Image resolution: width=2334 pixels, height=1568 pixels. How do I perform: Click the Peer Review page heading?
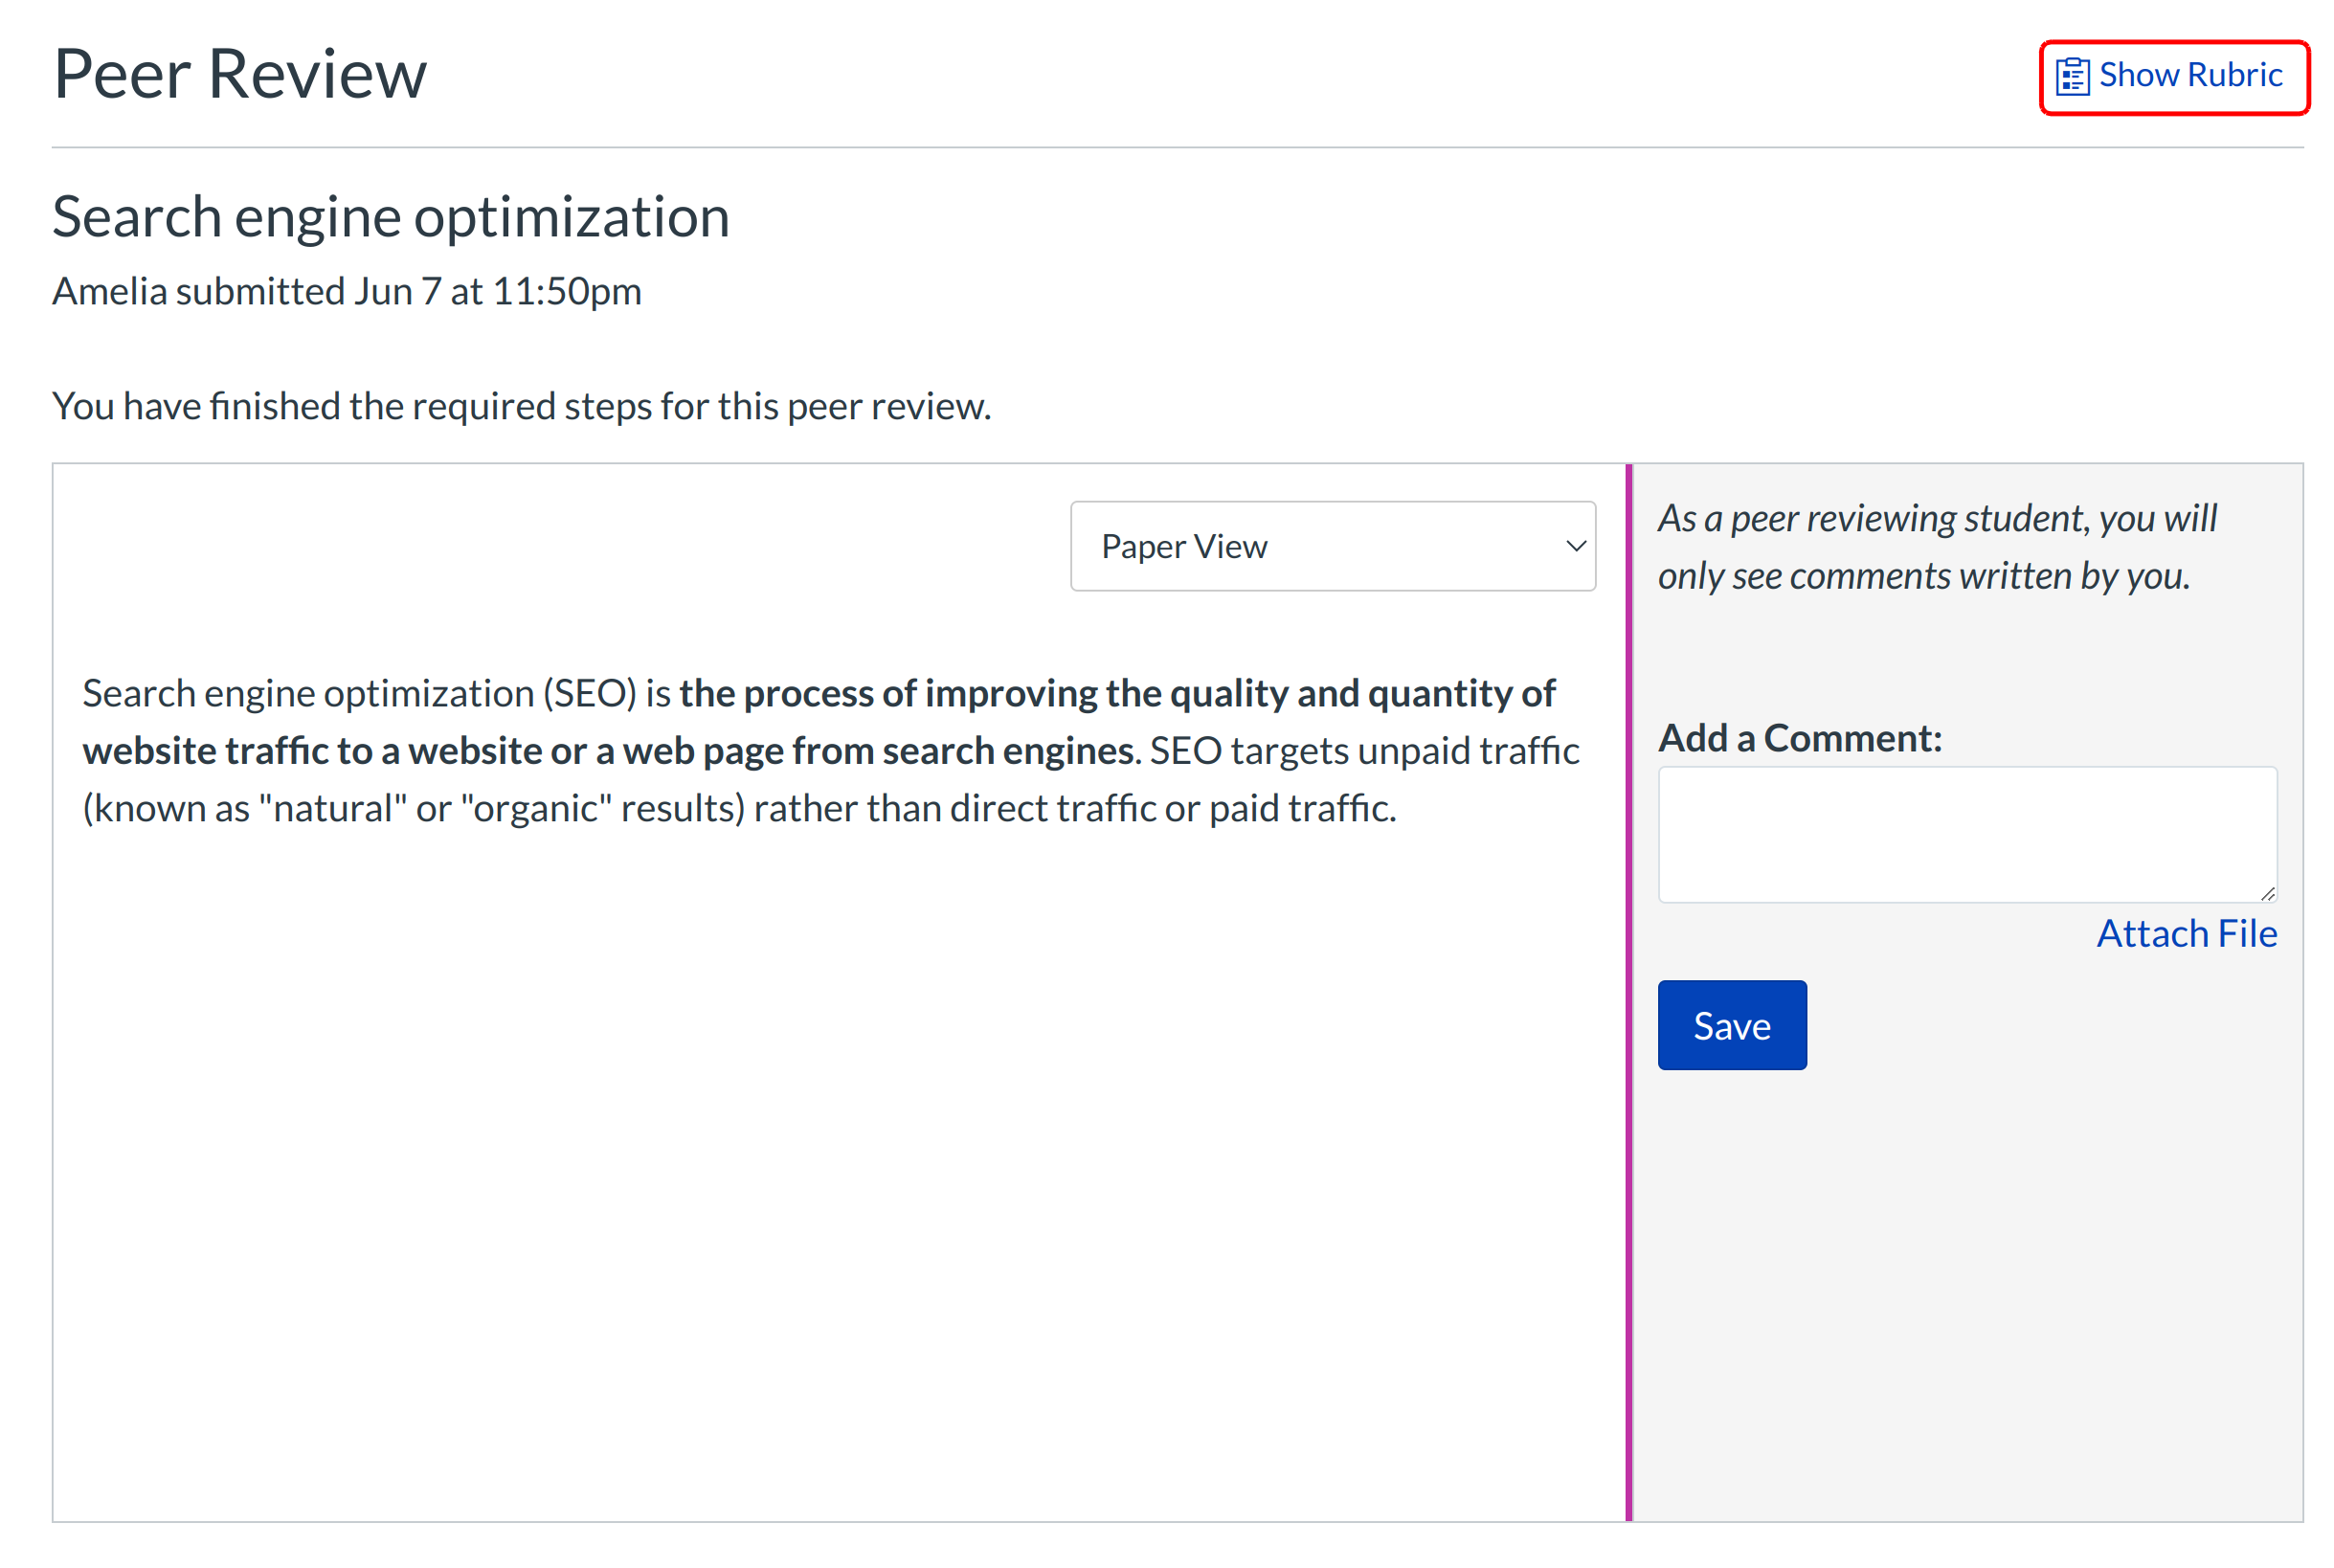coord(240,72)
